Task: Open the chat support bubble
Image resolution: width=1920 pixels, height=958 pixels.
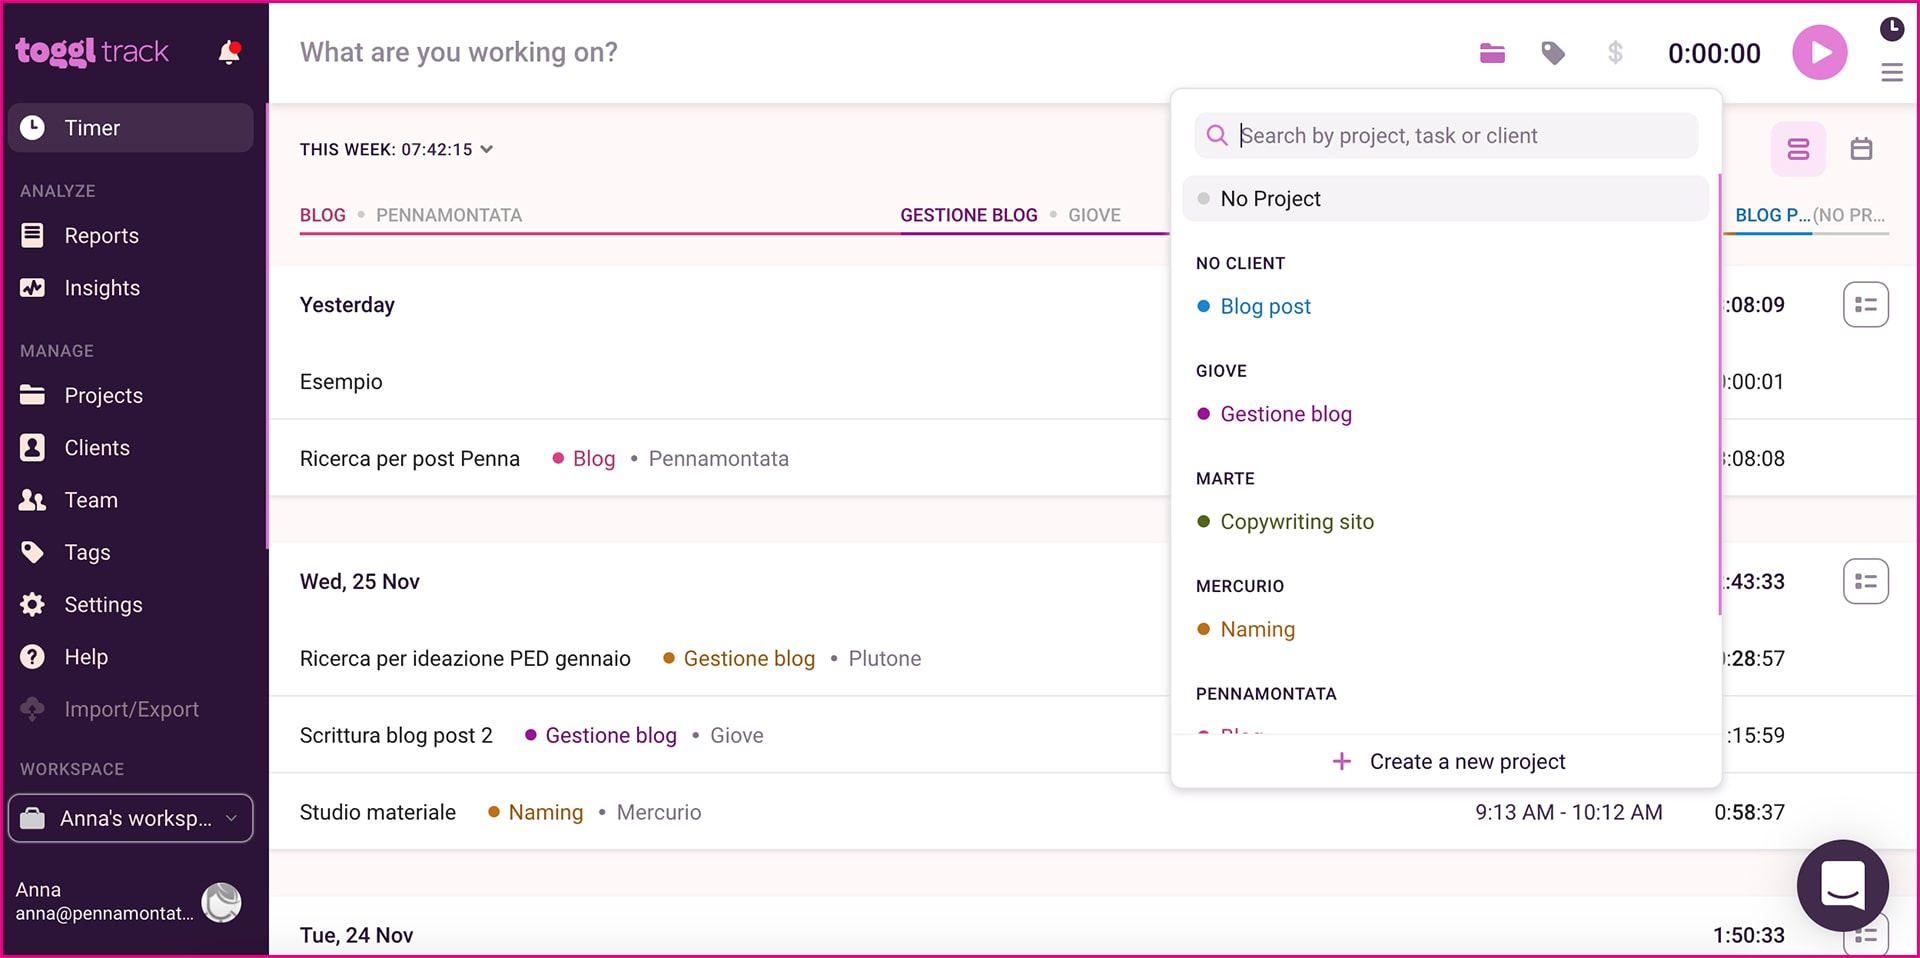Action: tap(1842, 885)
